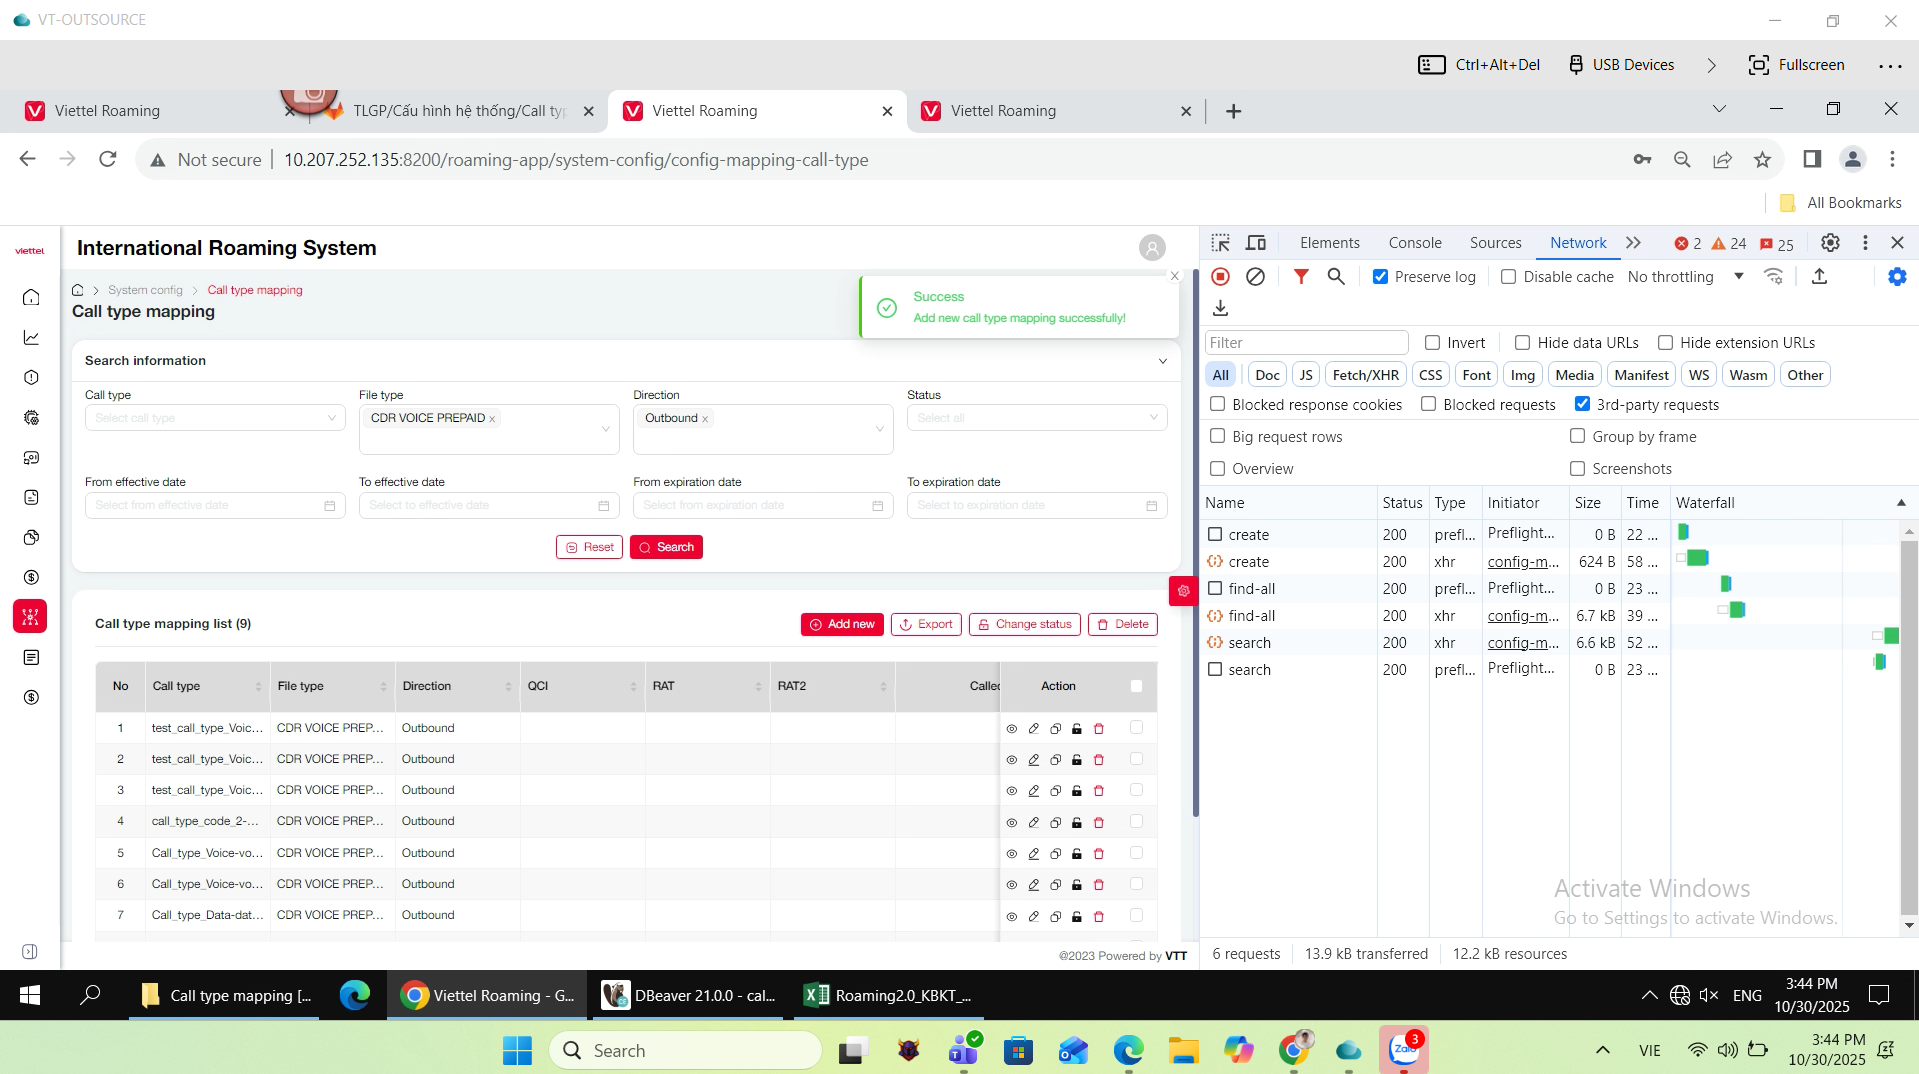Image resolution: width=1919 pixels, height=1074 pixels.
Task: Click the Add new button
Action: (x=842, y=624)
